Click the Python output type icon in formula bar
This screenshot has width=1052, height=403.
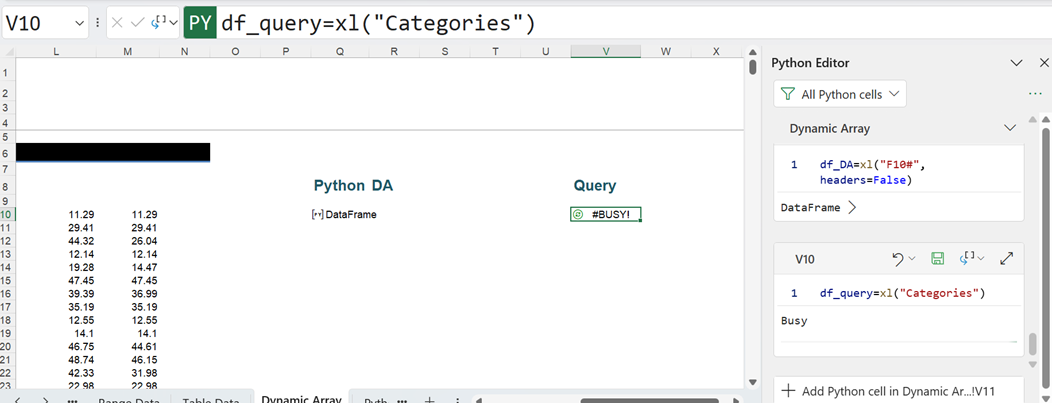coord(160,22)
